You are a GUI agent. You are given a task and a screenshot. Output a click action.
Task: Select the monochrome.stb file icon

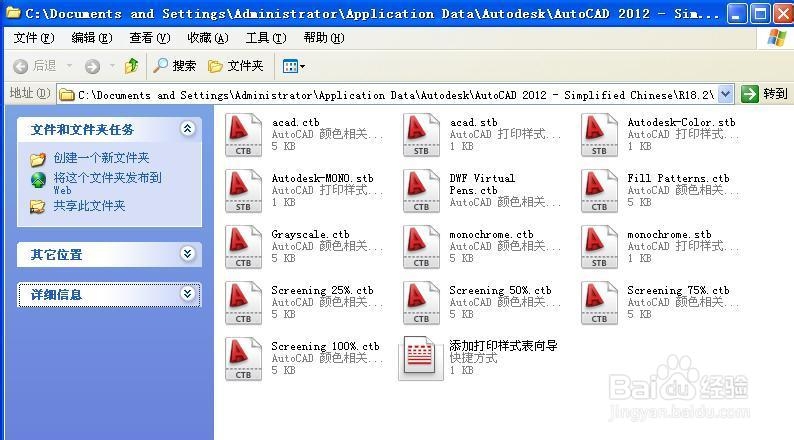[x=599, y=247]
